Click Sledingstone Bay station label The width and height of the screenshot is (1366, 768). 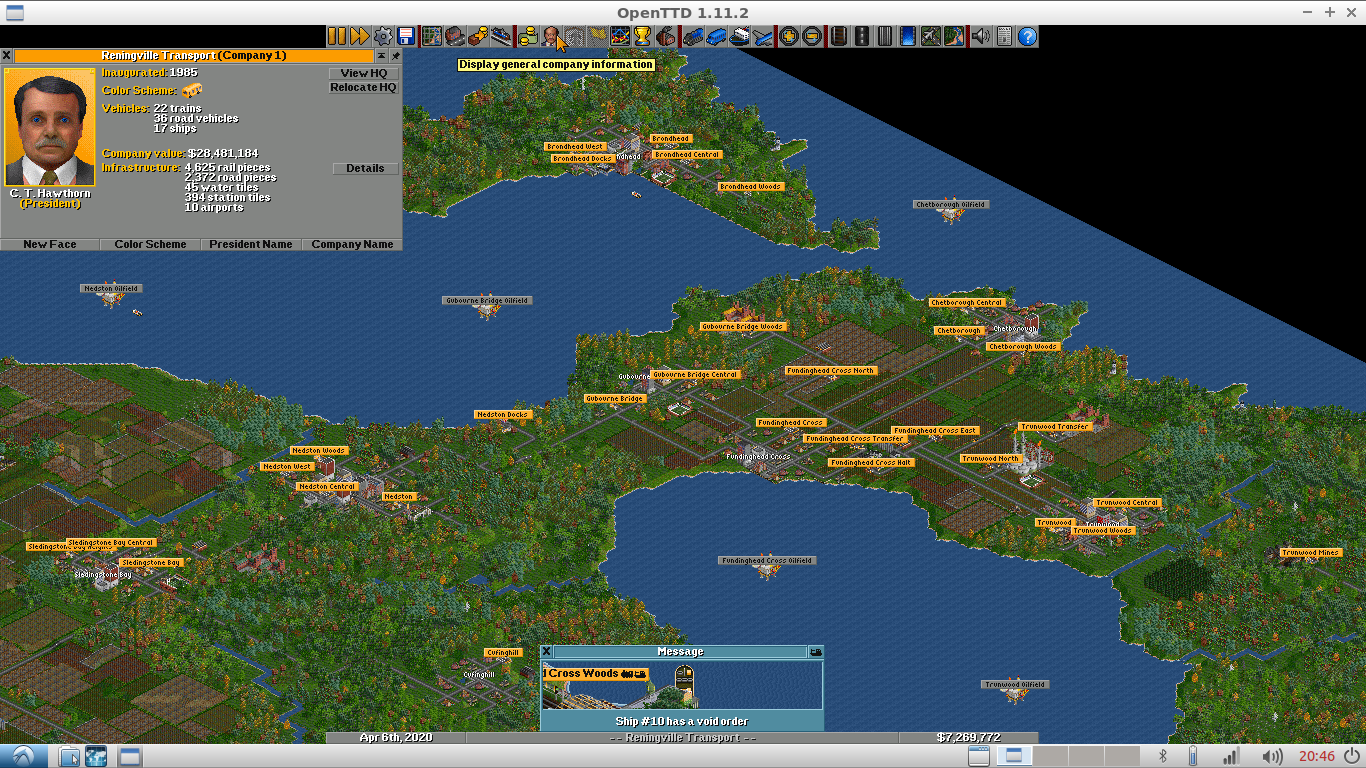pos(151,562)
